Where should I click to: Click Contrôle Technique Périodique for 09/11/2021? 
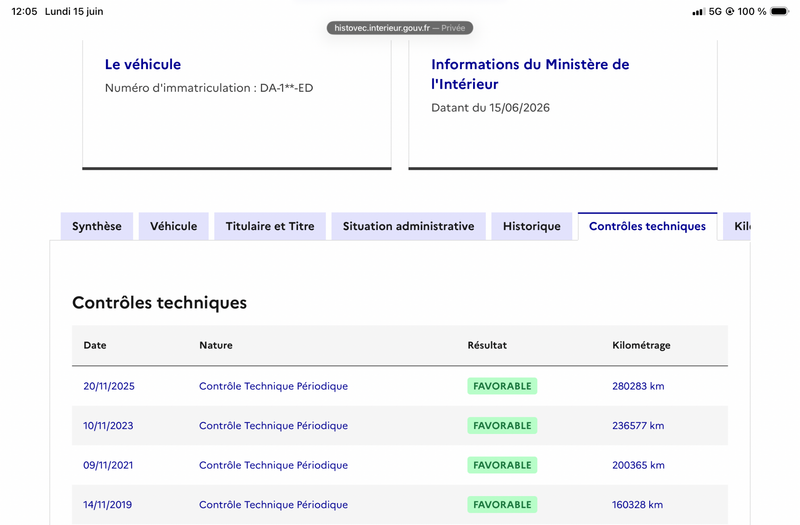click(x=273, y=465)
